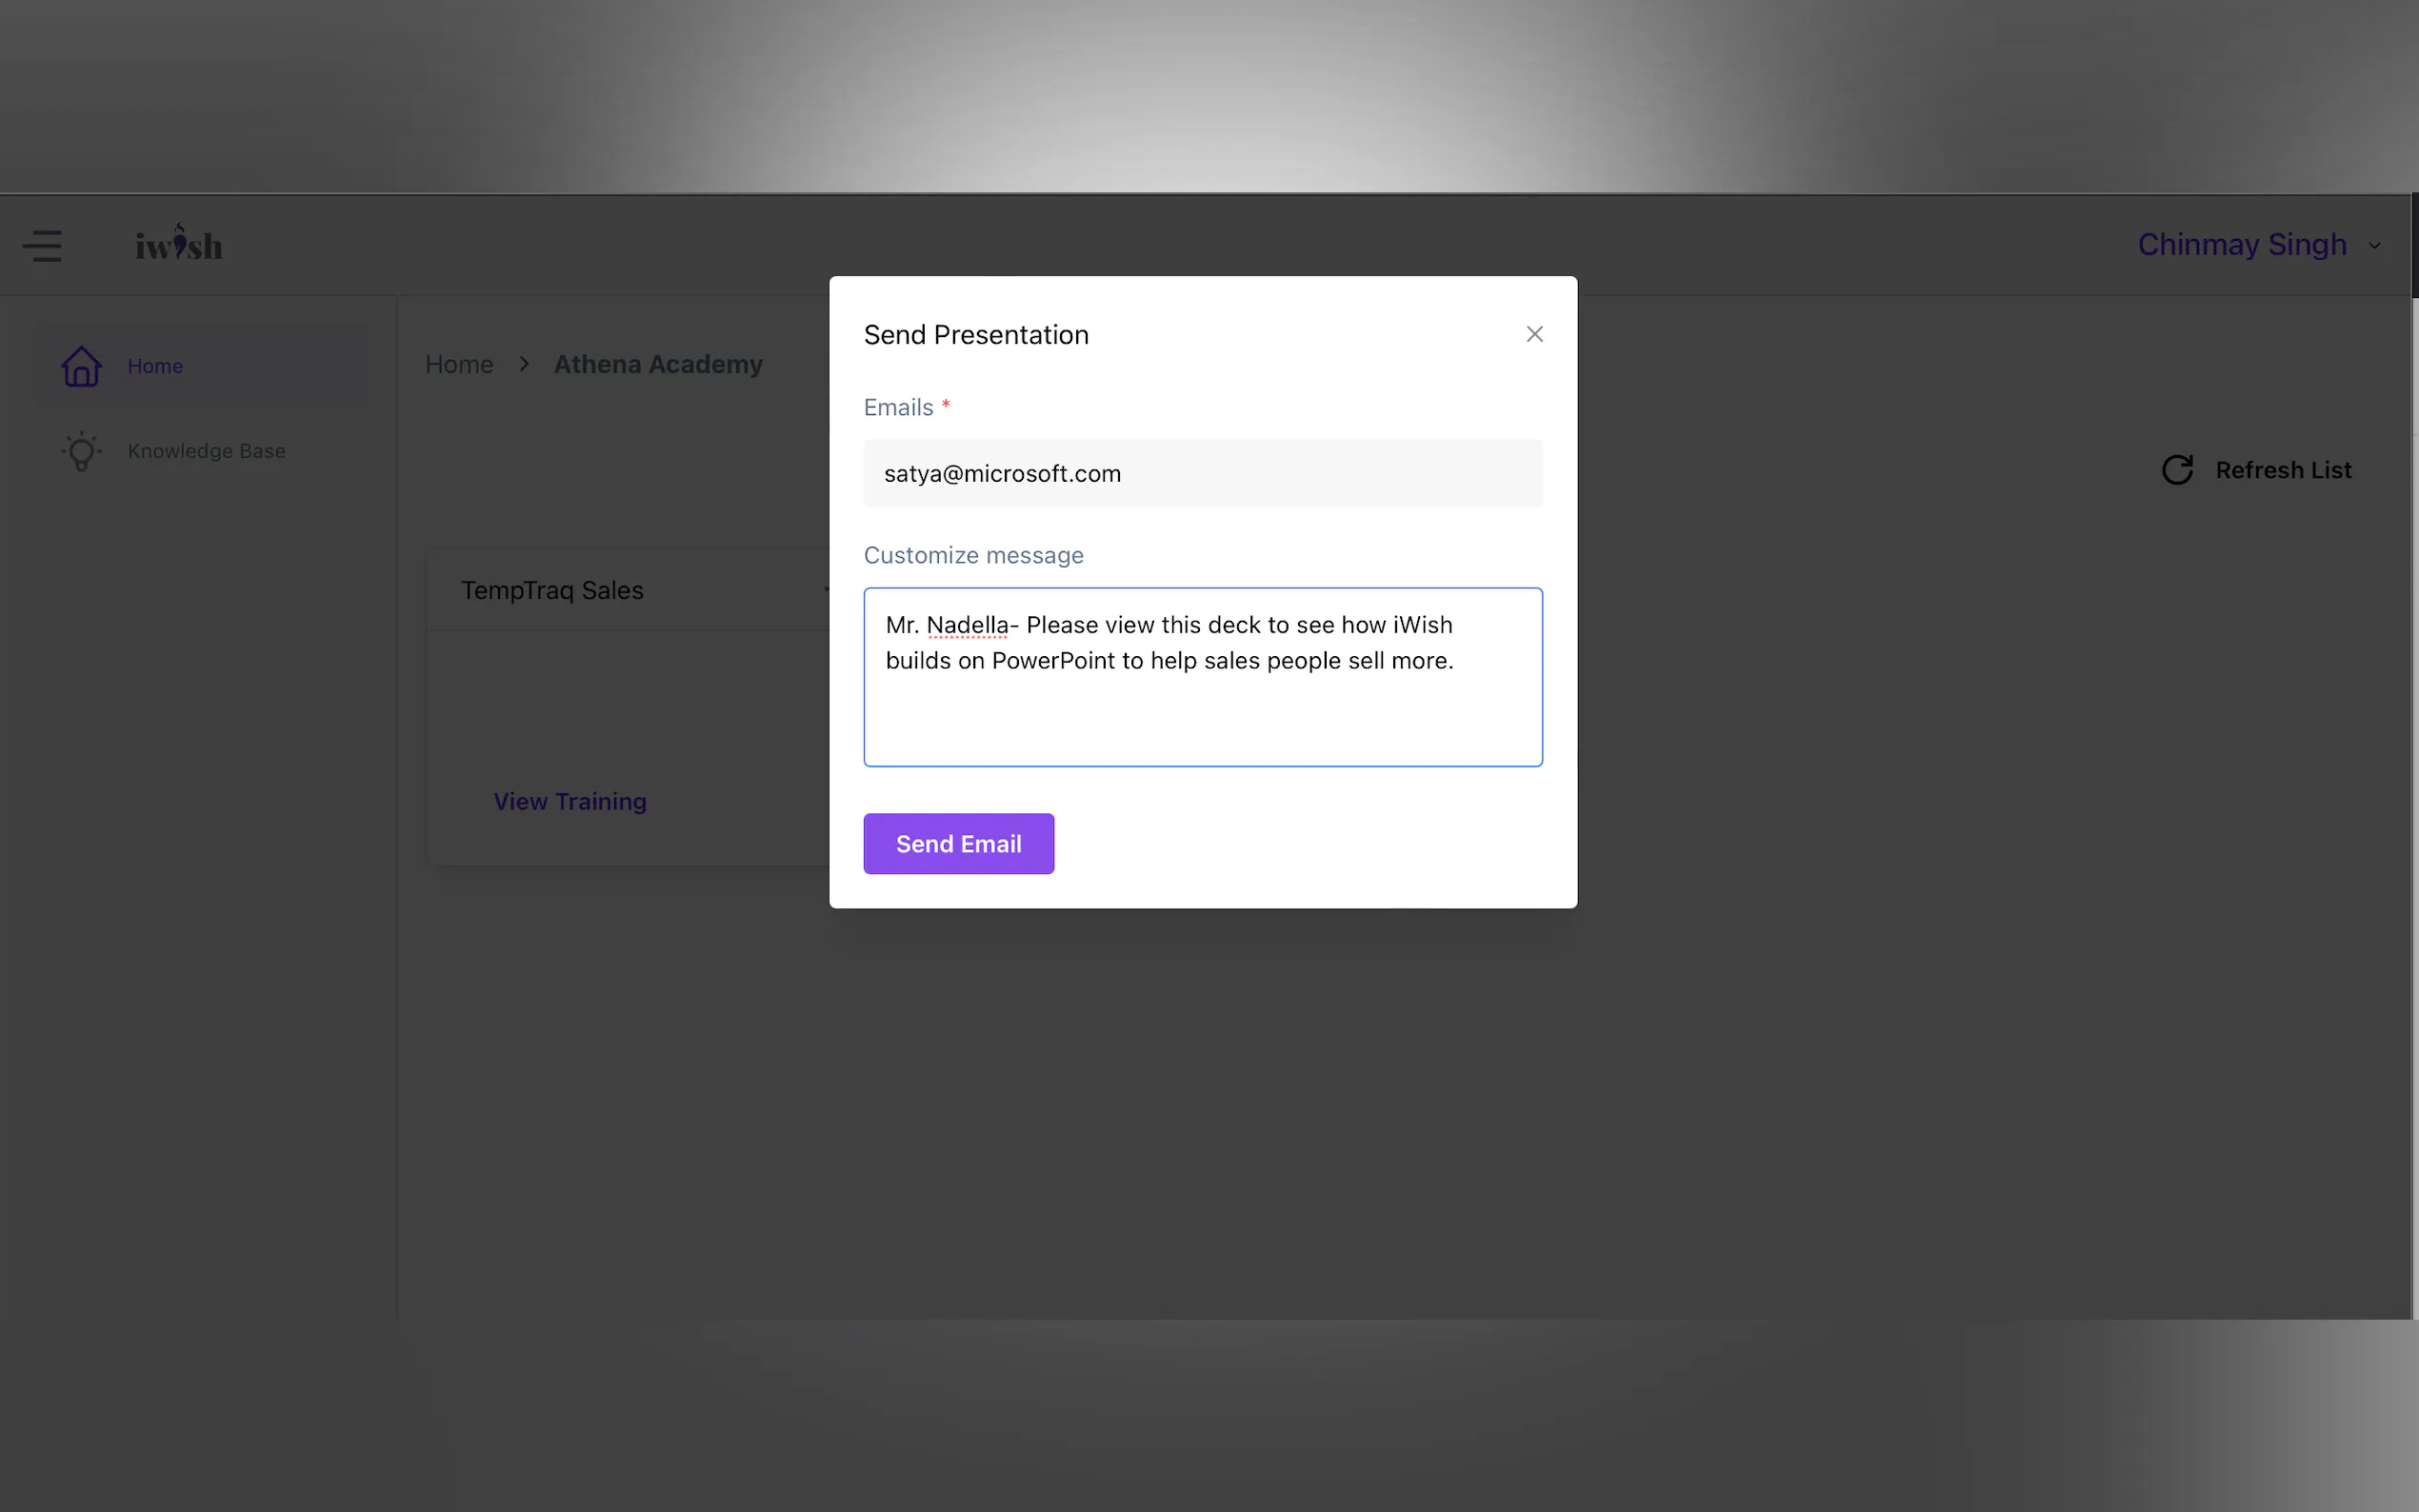Select the TempTraq Sales card title

552,590
